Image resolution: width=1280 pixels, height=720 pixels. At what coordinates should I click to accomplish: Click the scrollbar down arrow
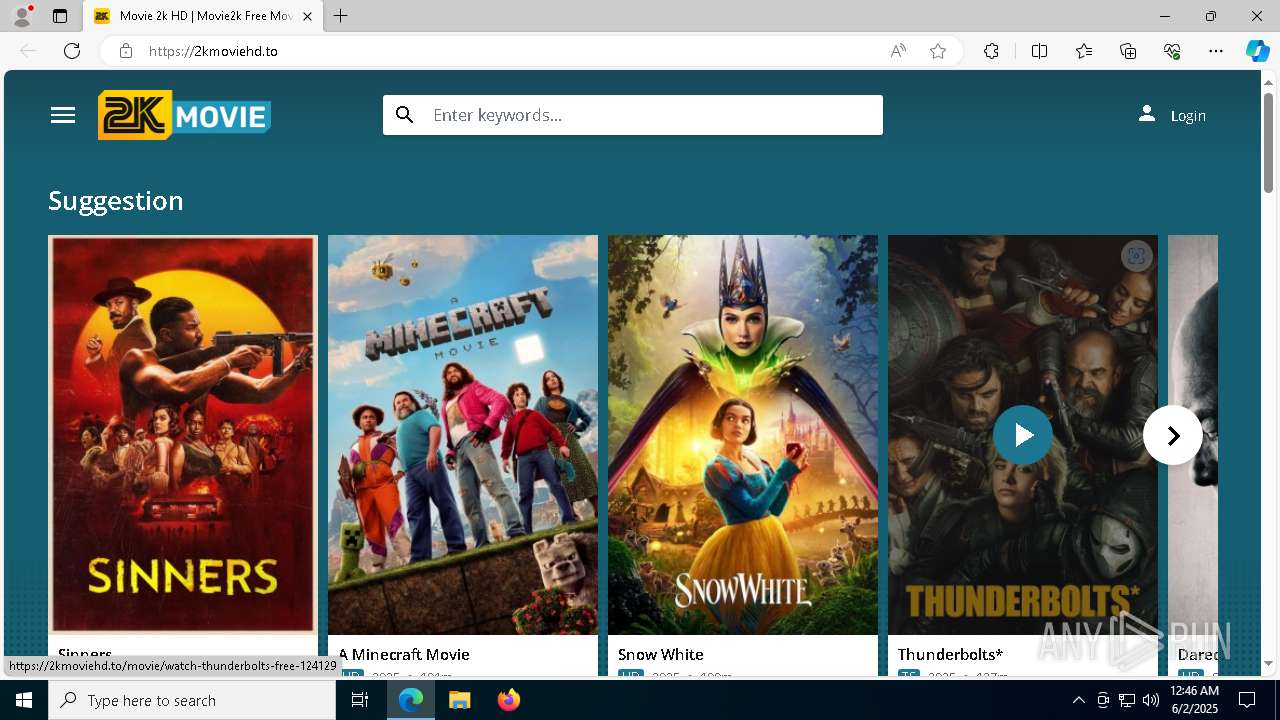[1269, 663]
